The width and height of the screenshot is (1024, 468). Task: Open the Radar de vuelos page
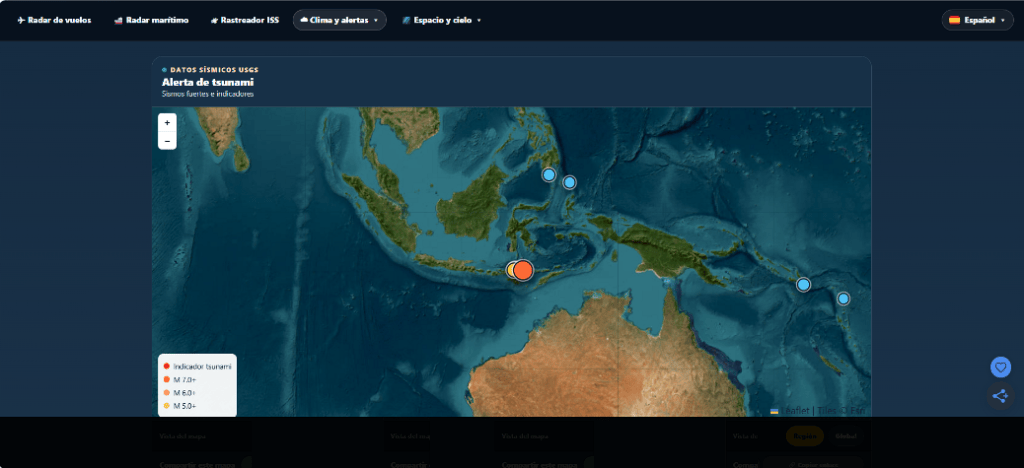[54, 20]
